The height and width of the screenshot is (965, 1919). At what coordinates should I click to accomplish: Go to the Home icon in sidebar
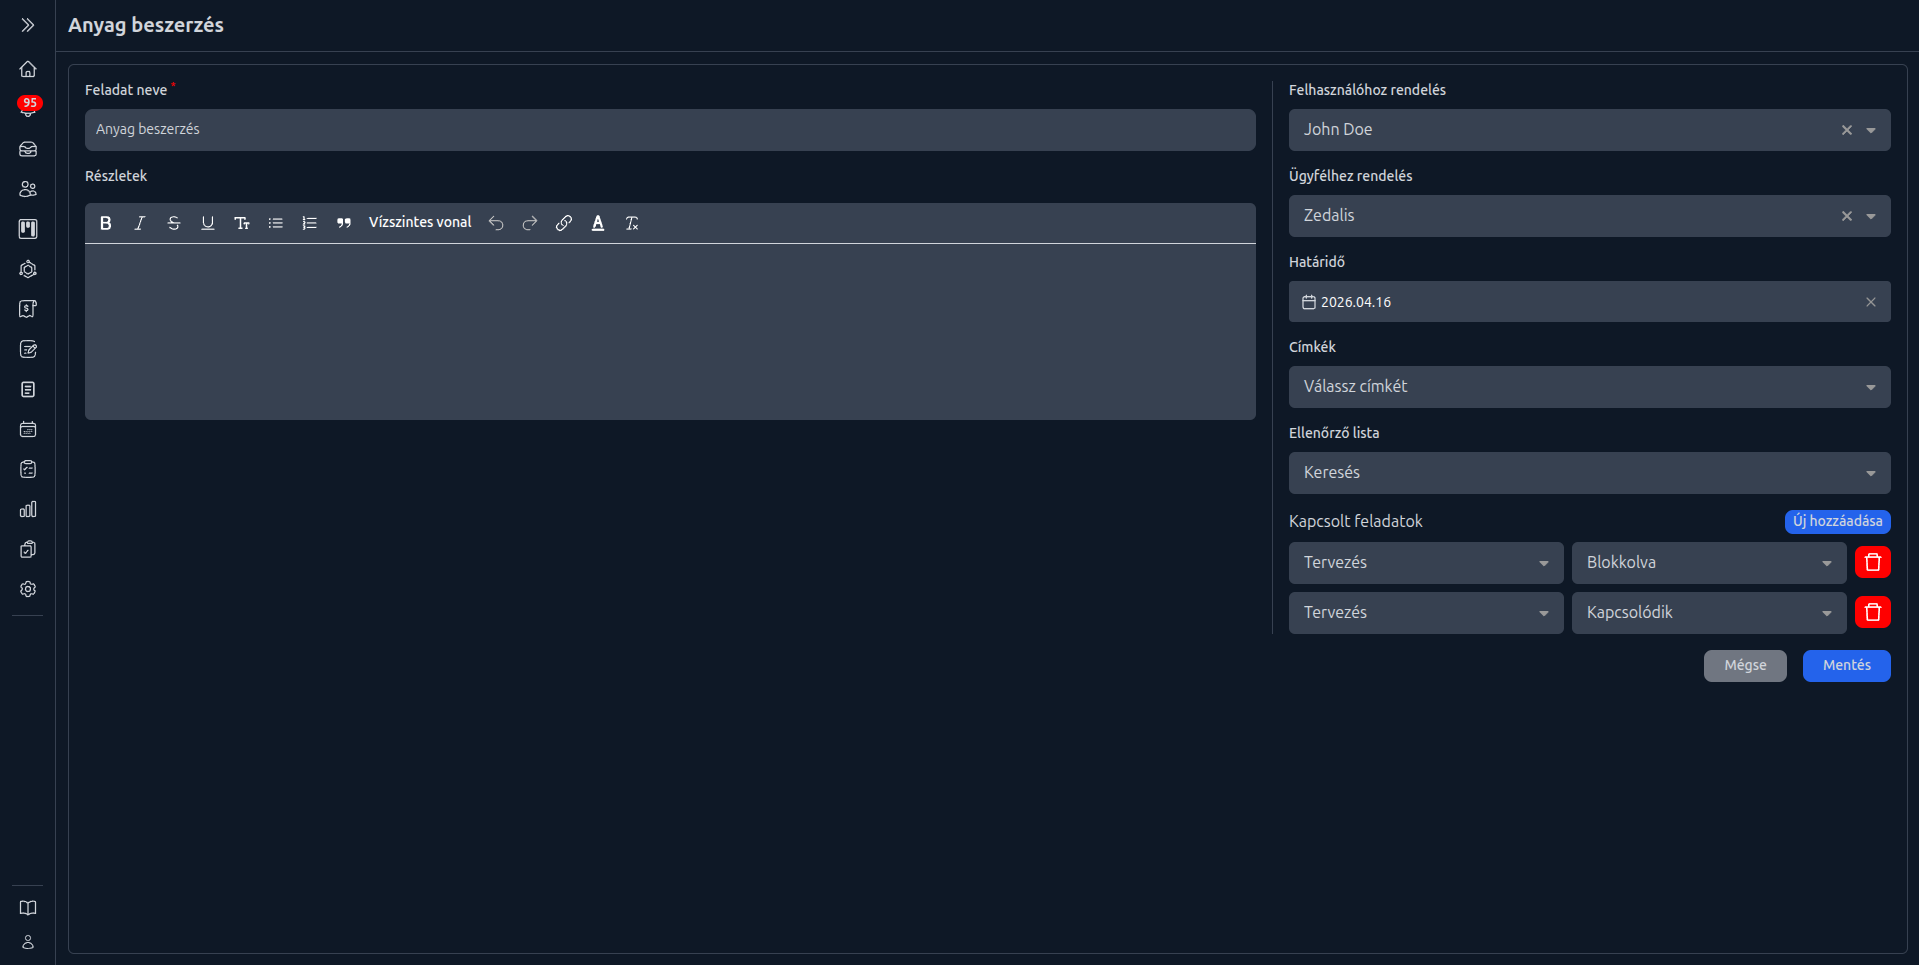click(28, 69)
